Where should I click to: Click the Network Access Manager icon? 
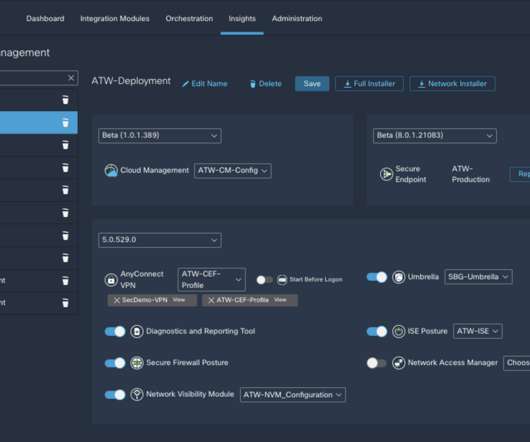click(399, 363)
